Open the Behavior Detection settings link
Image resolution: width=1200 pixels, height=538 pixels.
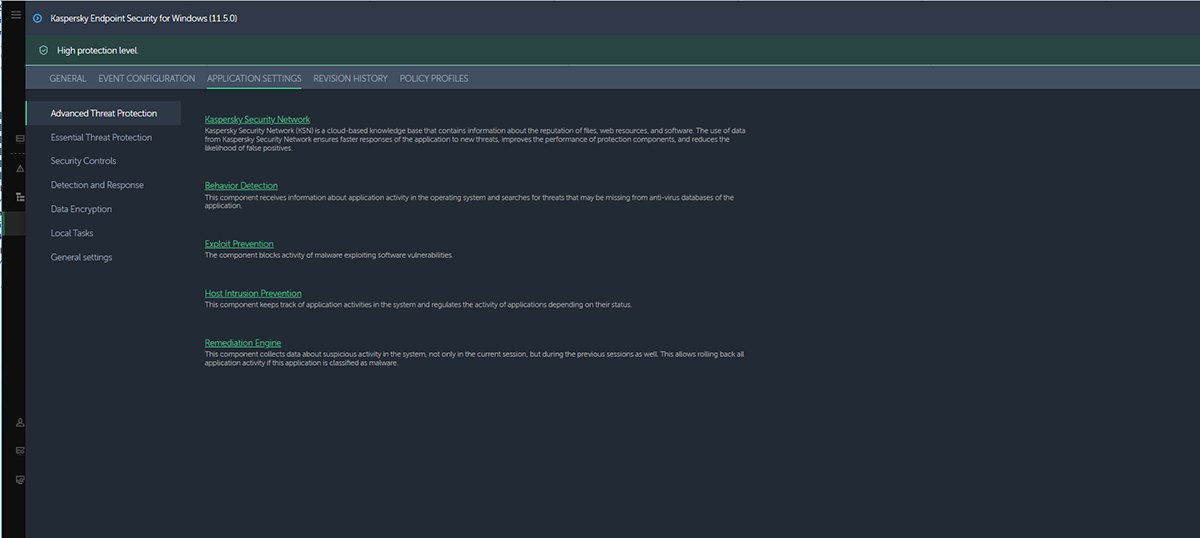coord(241,186)
